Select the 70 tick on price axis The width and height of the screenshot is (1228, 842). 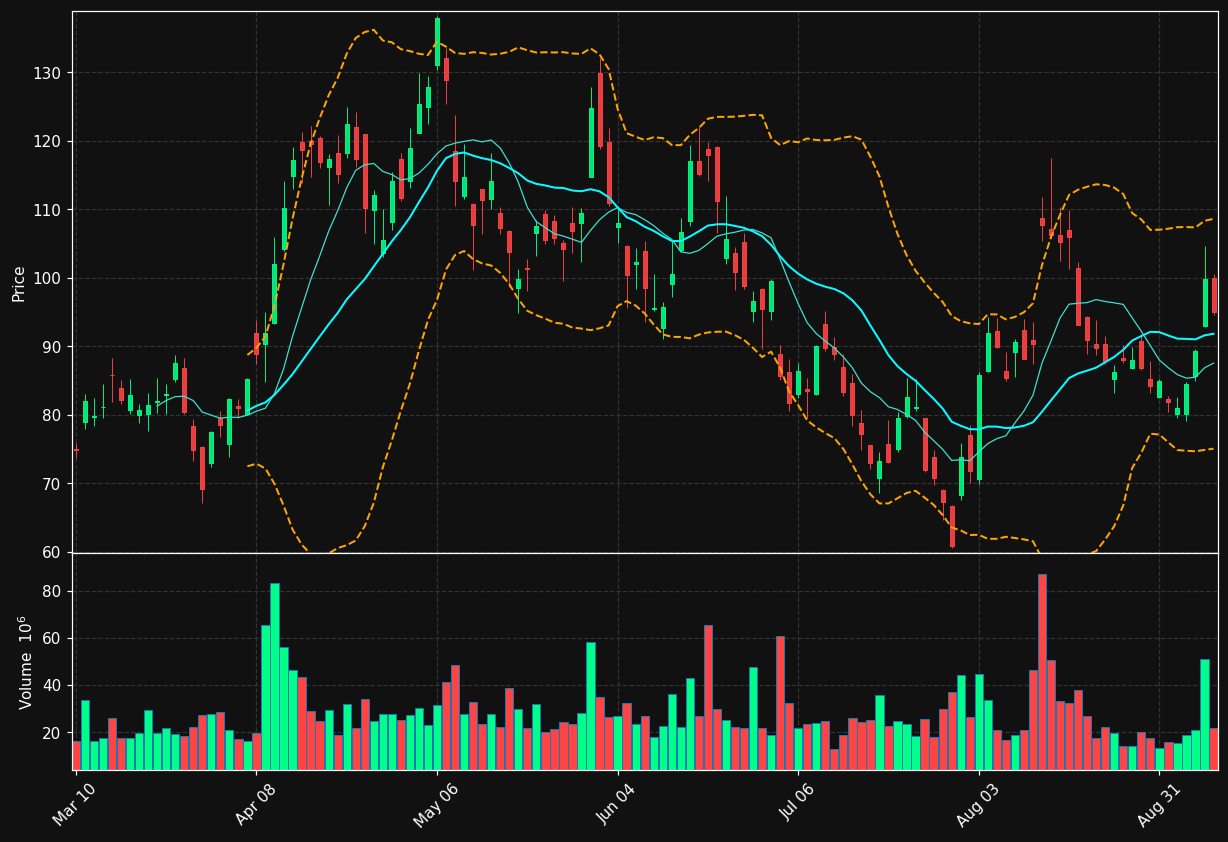[x=51, y=484]
